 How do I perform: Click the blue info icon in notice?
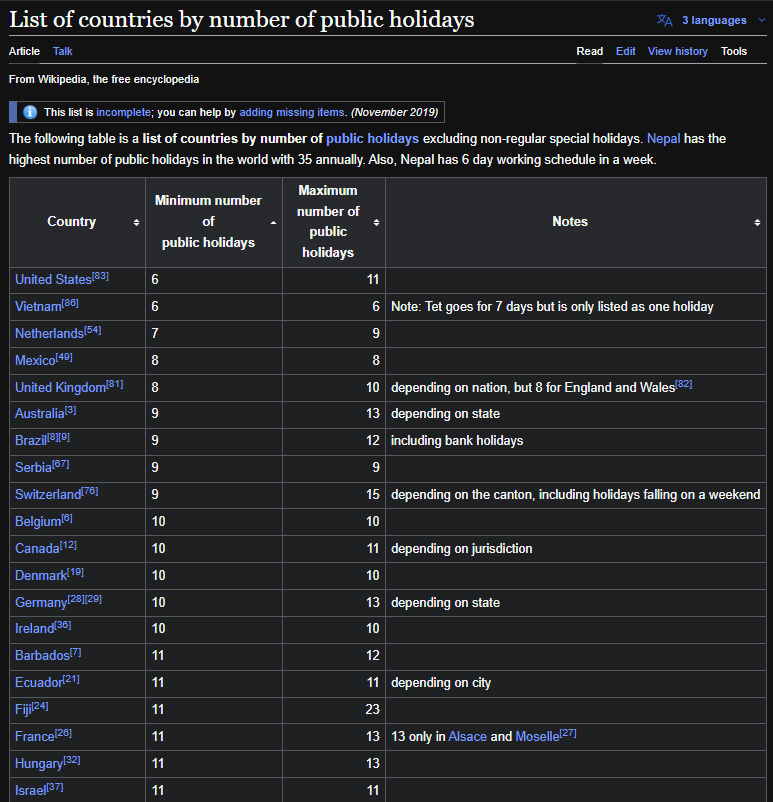point(30,112)
